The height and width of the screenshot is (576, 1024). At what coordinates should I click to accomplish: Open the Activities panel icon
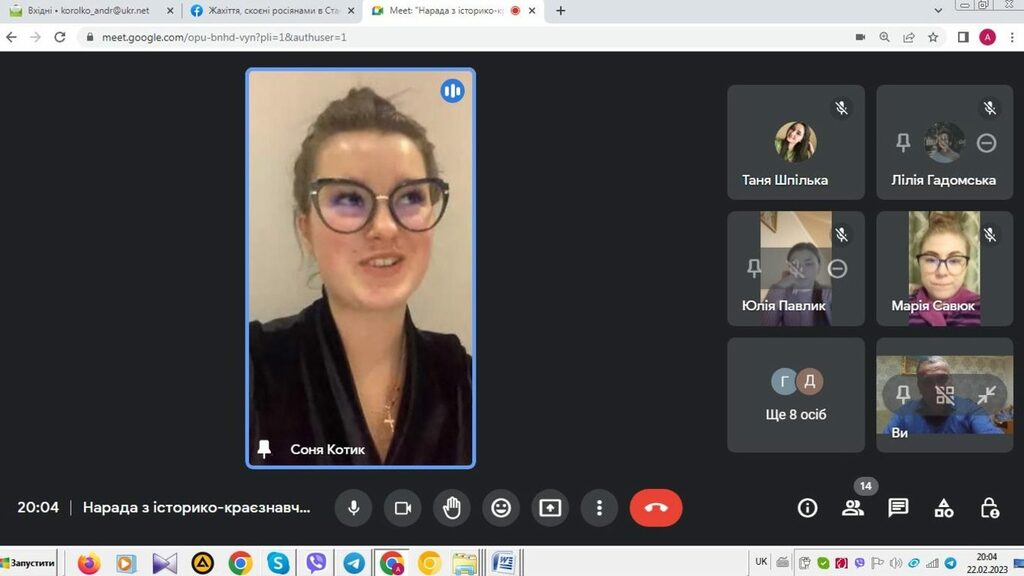tap(944, 508)
